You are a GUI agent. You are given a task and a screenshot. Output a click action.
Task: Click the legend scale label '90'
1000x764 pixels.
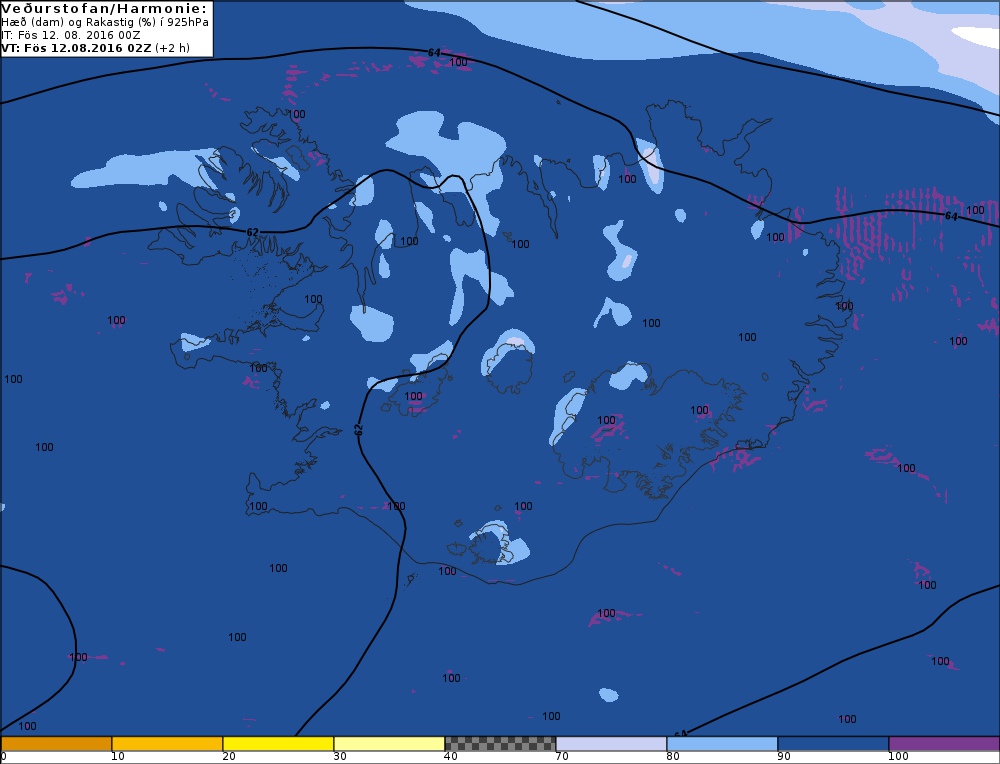(x=783, y=757)
